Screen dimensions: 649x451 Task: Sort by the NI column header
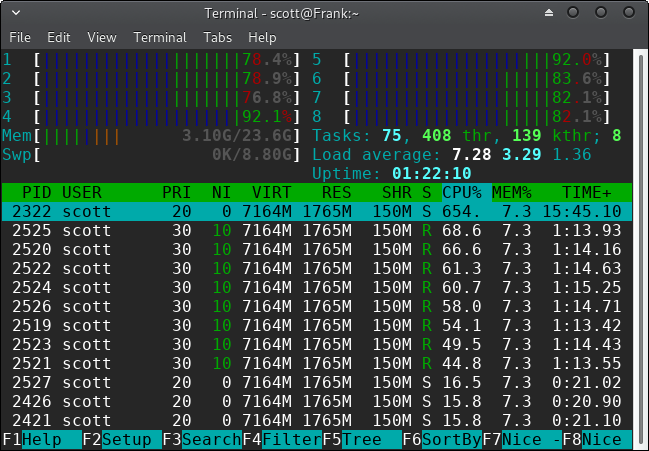coord(221,193)
